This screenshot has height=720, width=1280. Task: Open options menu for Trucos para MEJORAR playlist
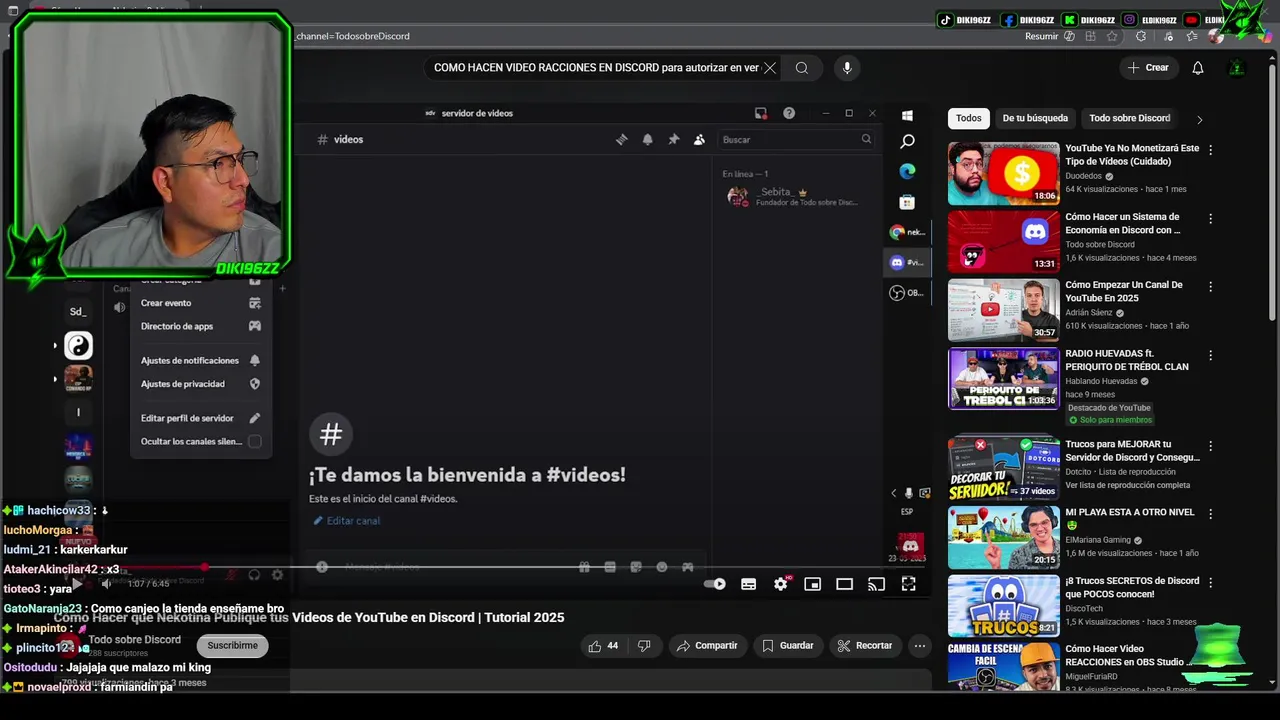pyautogui.click(x=1211, y=446)
